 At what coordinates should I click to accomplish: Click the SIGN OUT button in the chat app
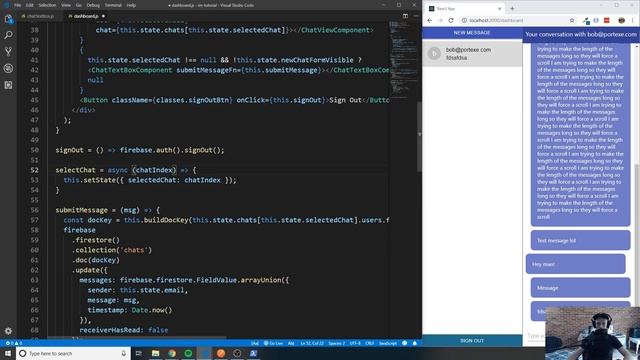click(472, 340)
